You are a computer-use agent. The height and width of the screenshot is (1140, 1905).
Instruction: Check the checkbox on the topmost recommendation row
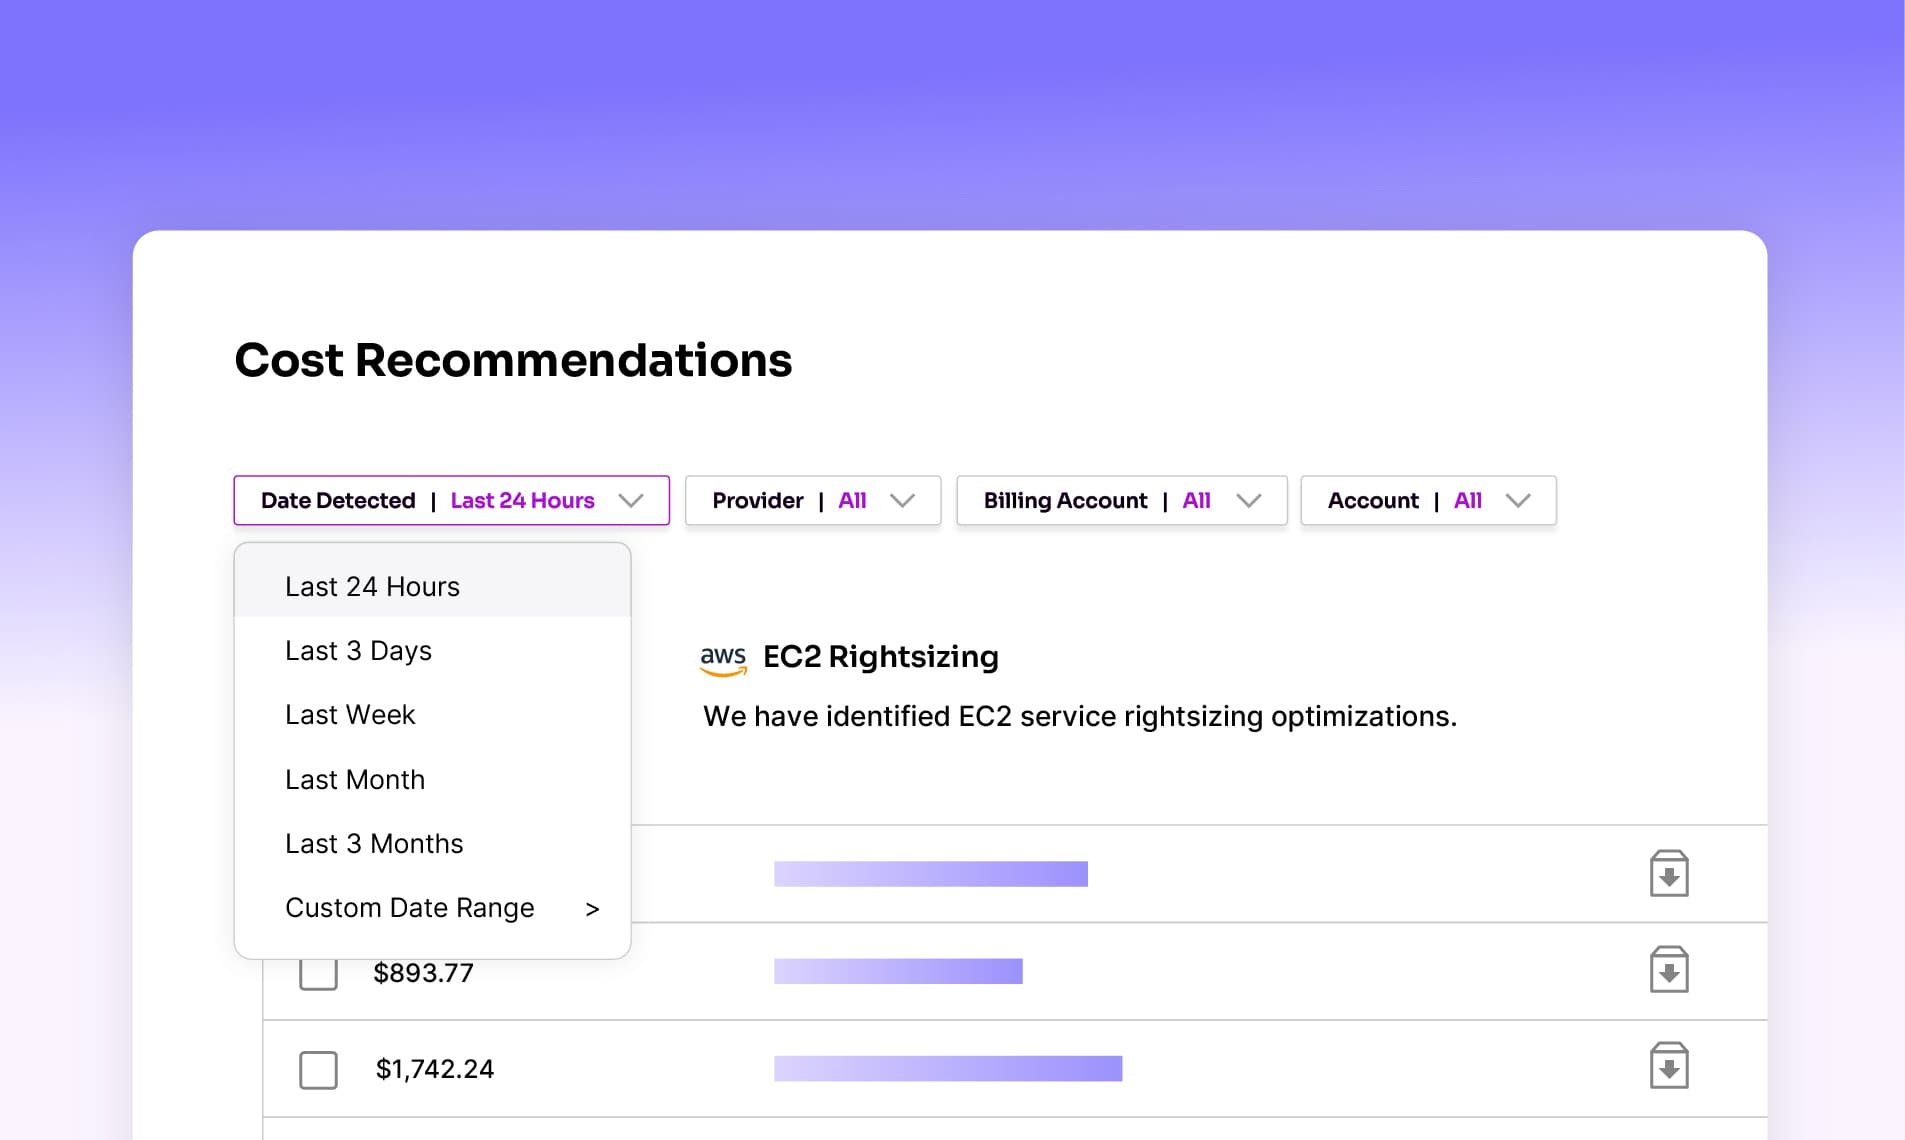(317, 873)
